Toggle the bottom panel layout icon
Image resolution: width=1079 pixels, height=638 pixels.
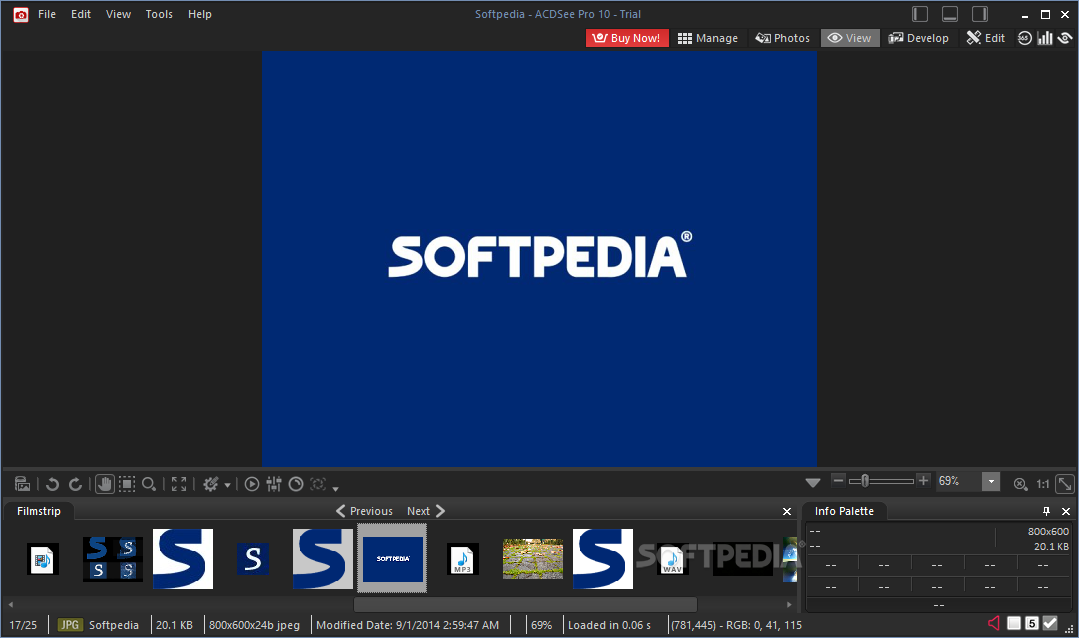pyautogui.click(x=950, y=14)
